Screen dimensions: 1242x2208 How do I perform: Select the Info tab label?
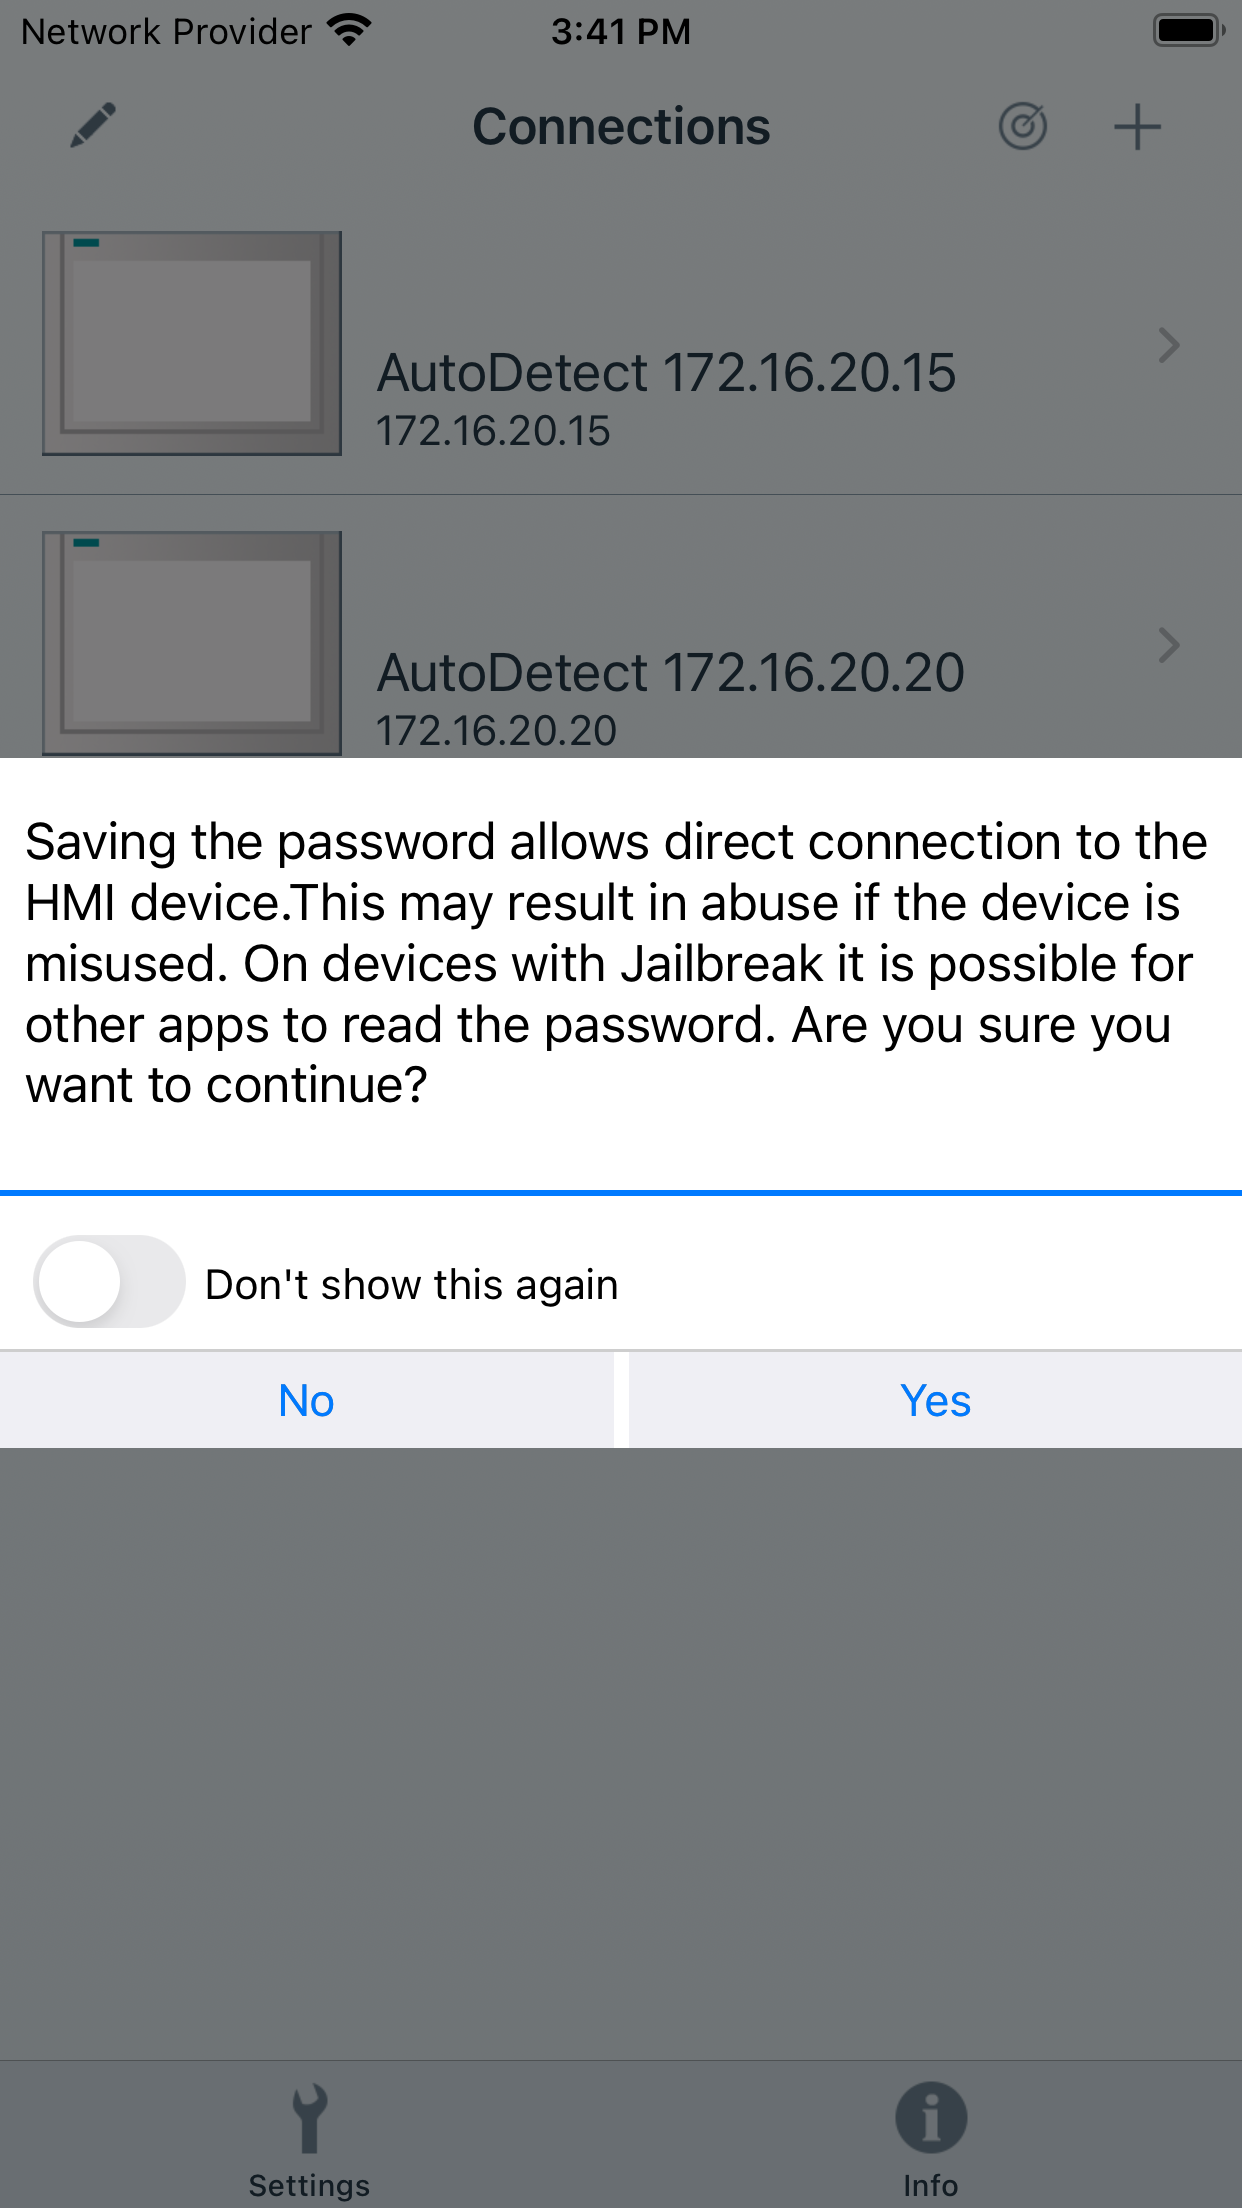click(x=931, y=2185)
